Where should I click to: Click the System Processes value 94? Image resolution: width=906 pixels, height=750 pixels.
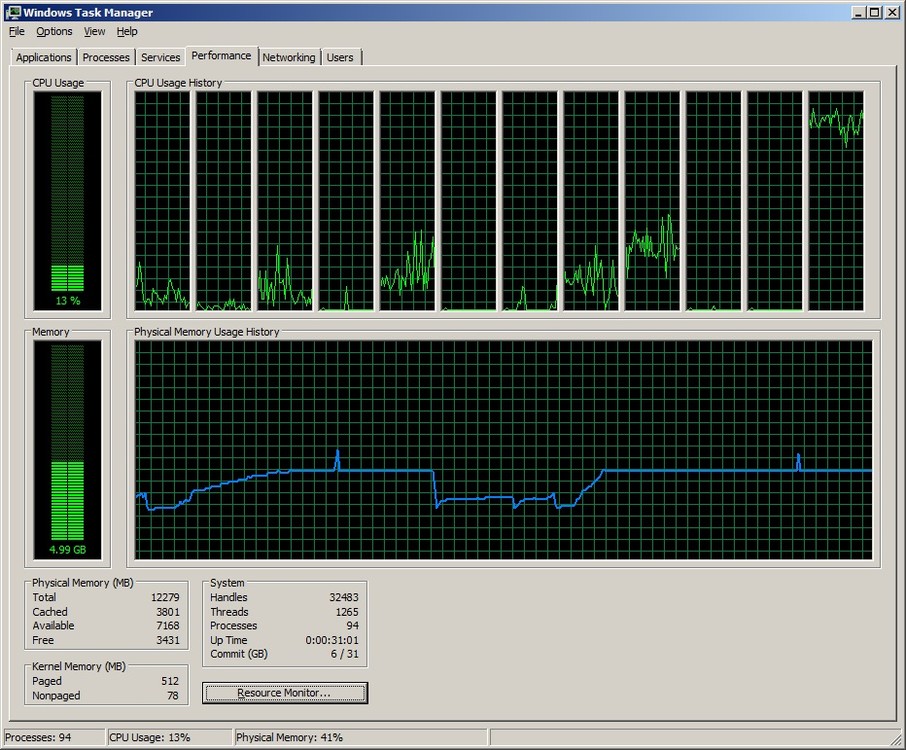point(352,626)
